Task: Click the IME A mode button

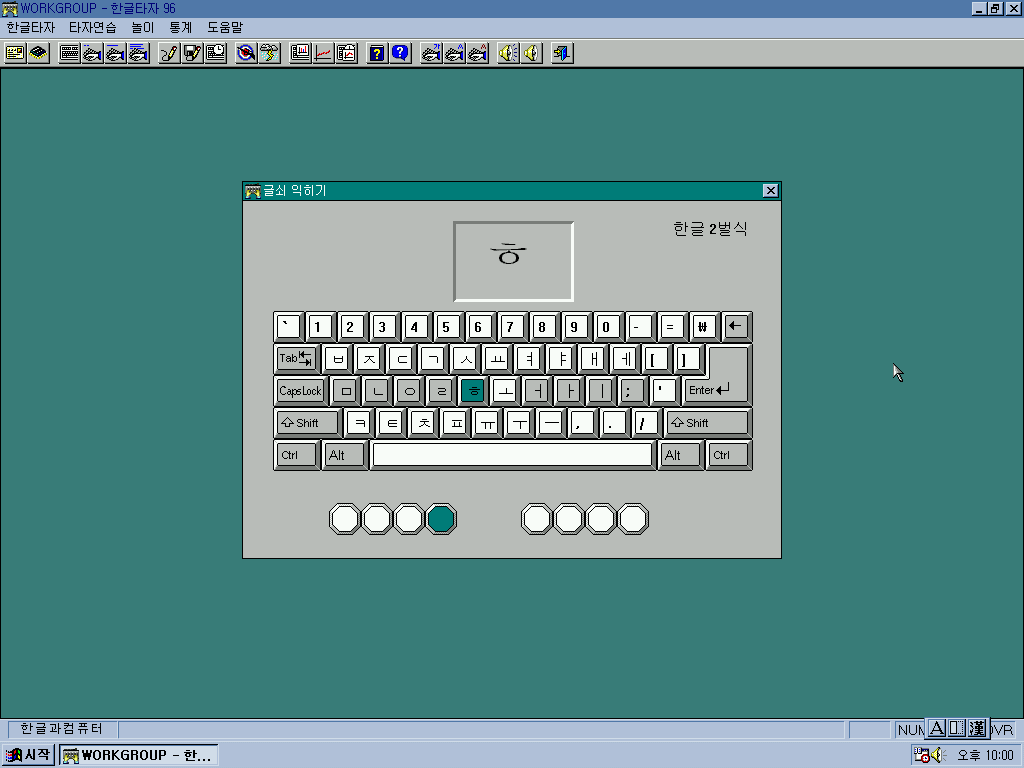Action: (x=936, y=728)
